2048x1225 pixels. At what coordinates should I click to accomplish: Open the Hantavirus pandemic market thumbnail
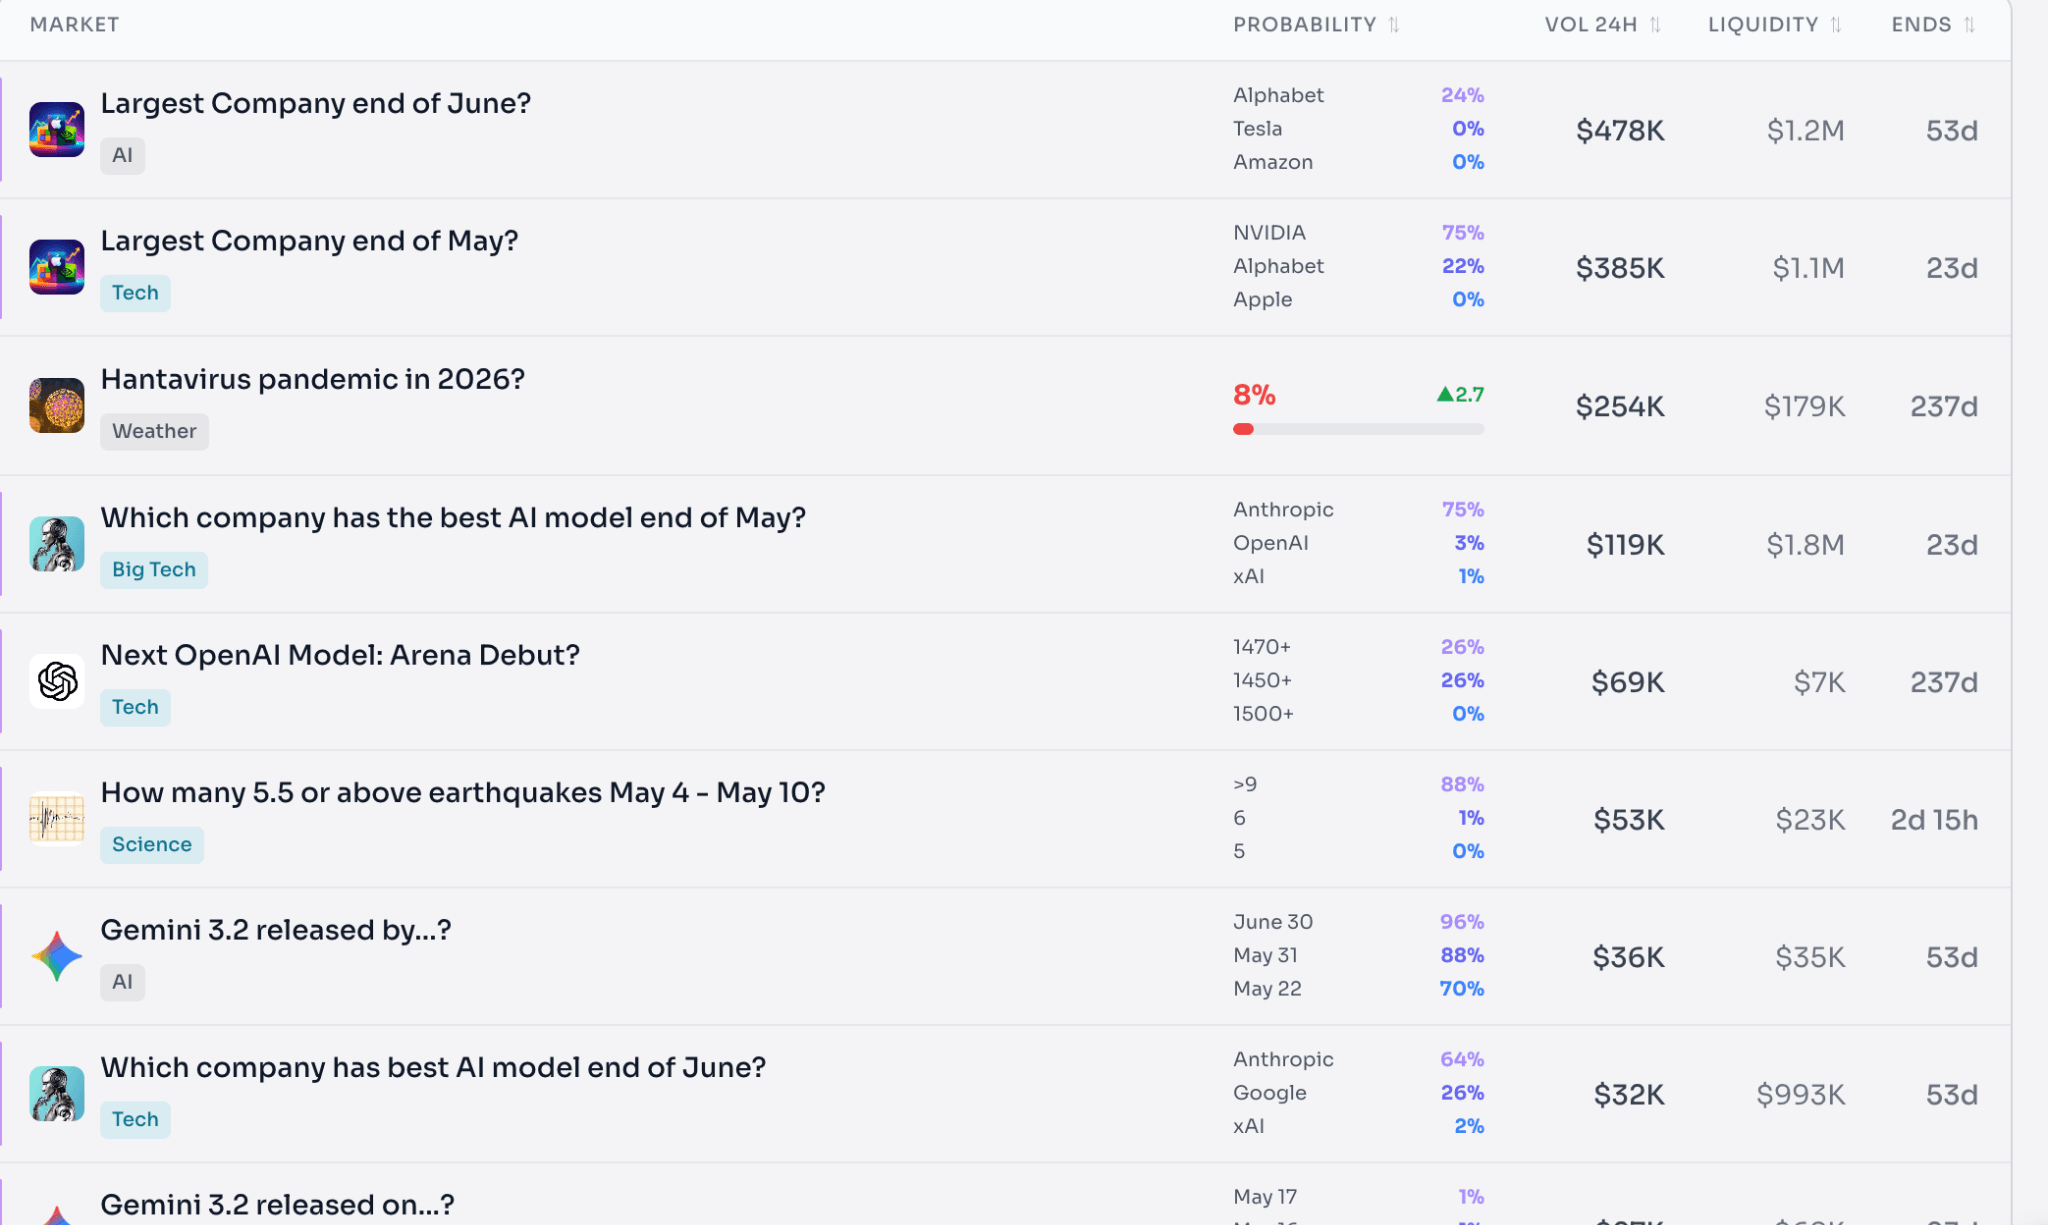(x=56, y=405)
